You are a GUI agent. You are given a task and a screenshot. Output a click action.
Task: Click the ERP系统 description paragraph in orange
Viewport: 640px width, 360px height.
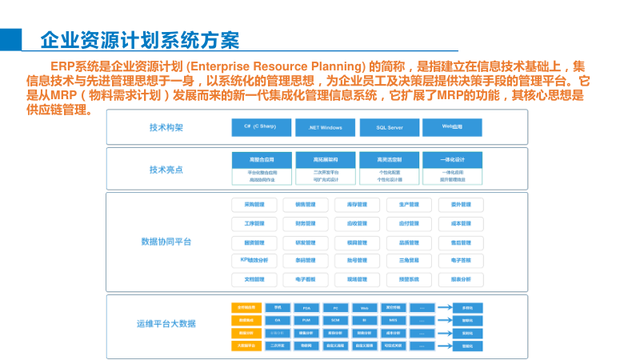click(308, 88)
